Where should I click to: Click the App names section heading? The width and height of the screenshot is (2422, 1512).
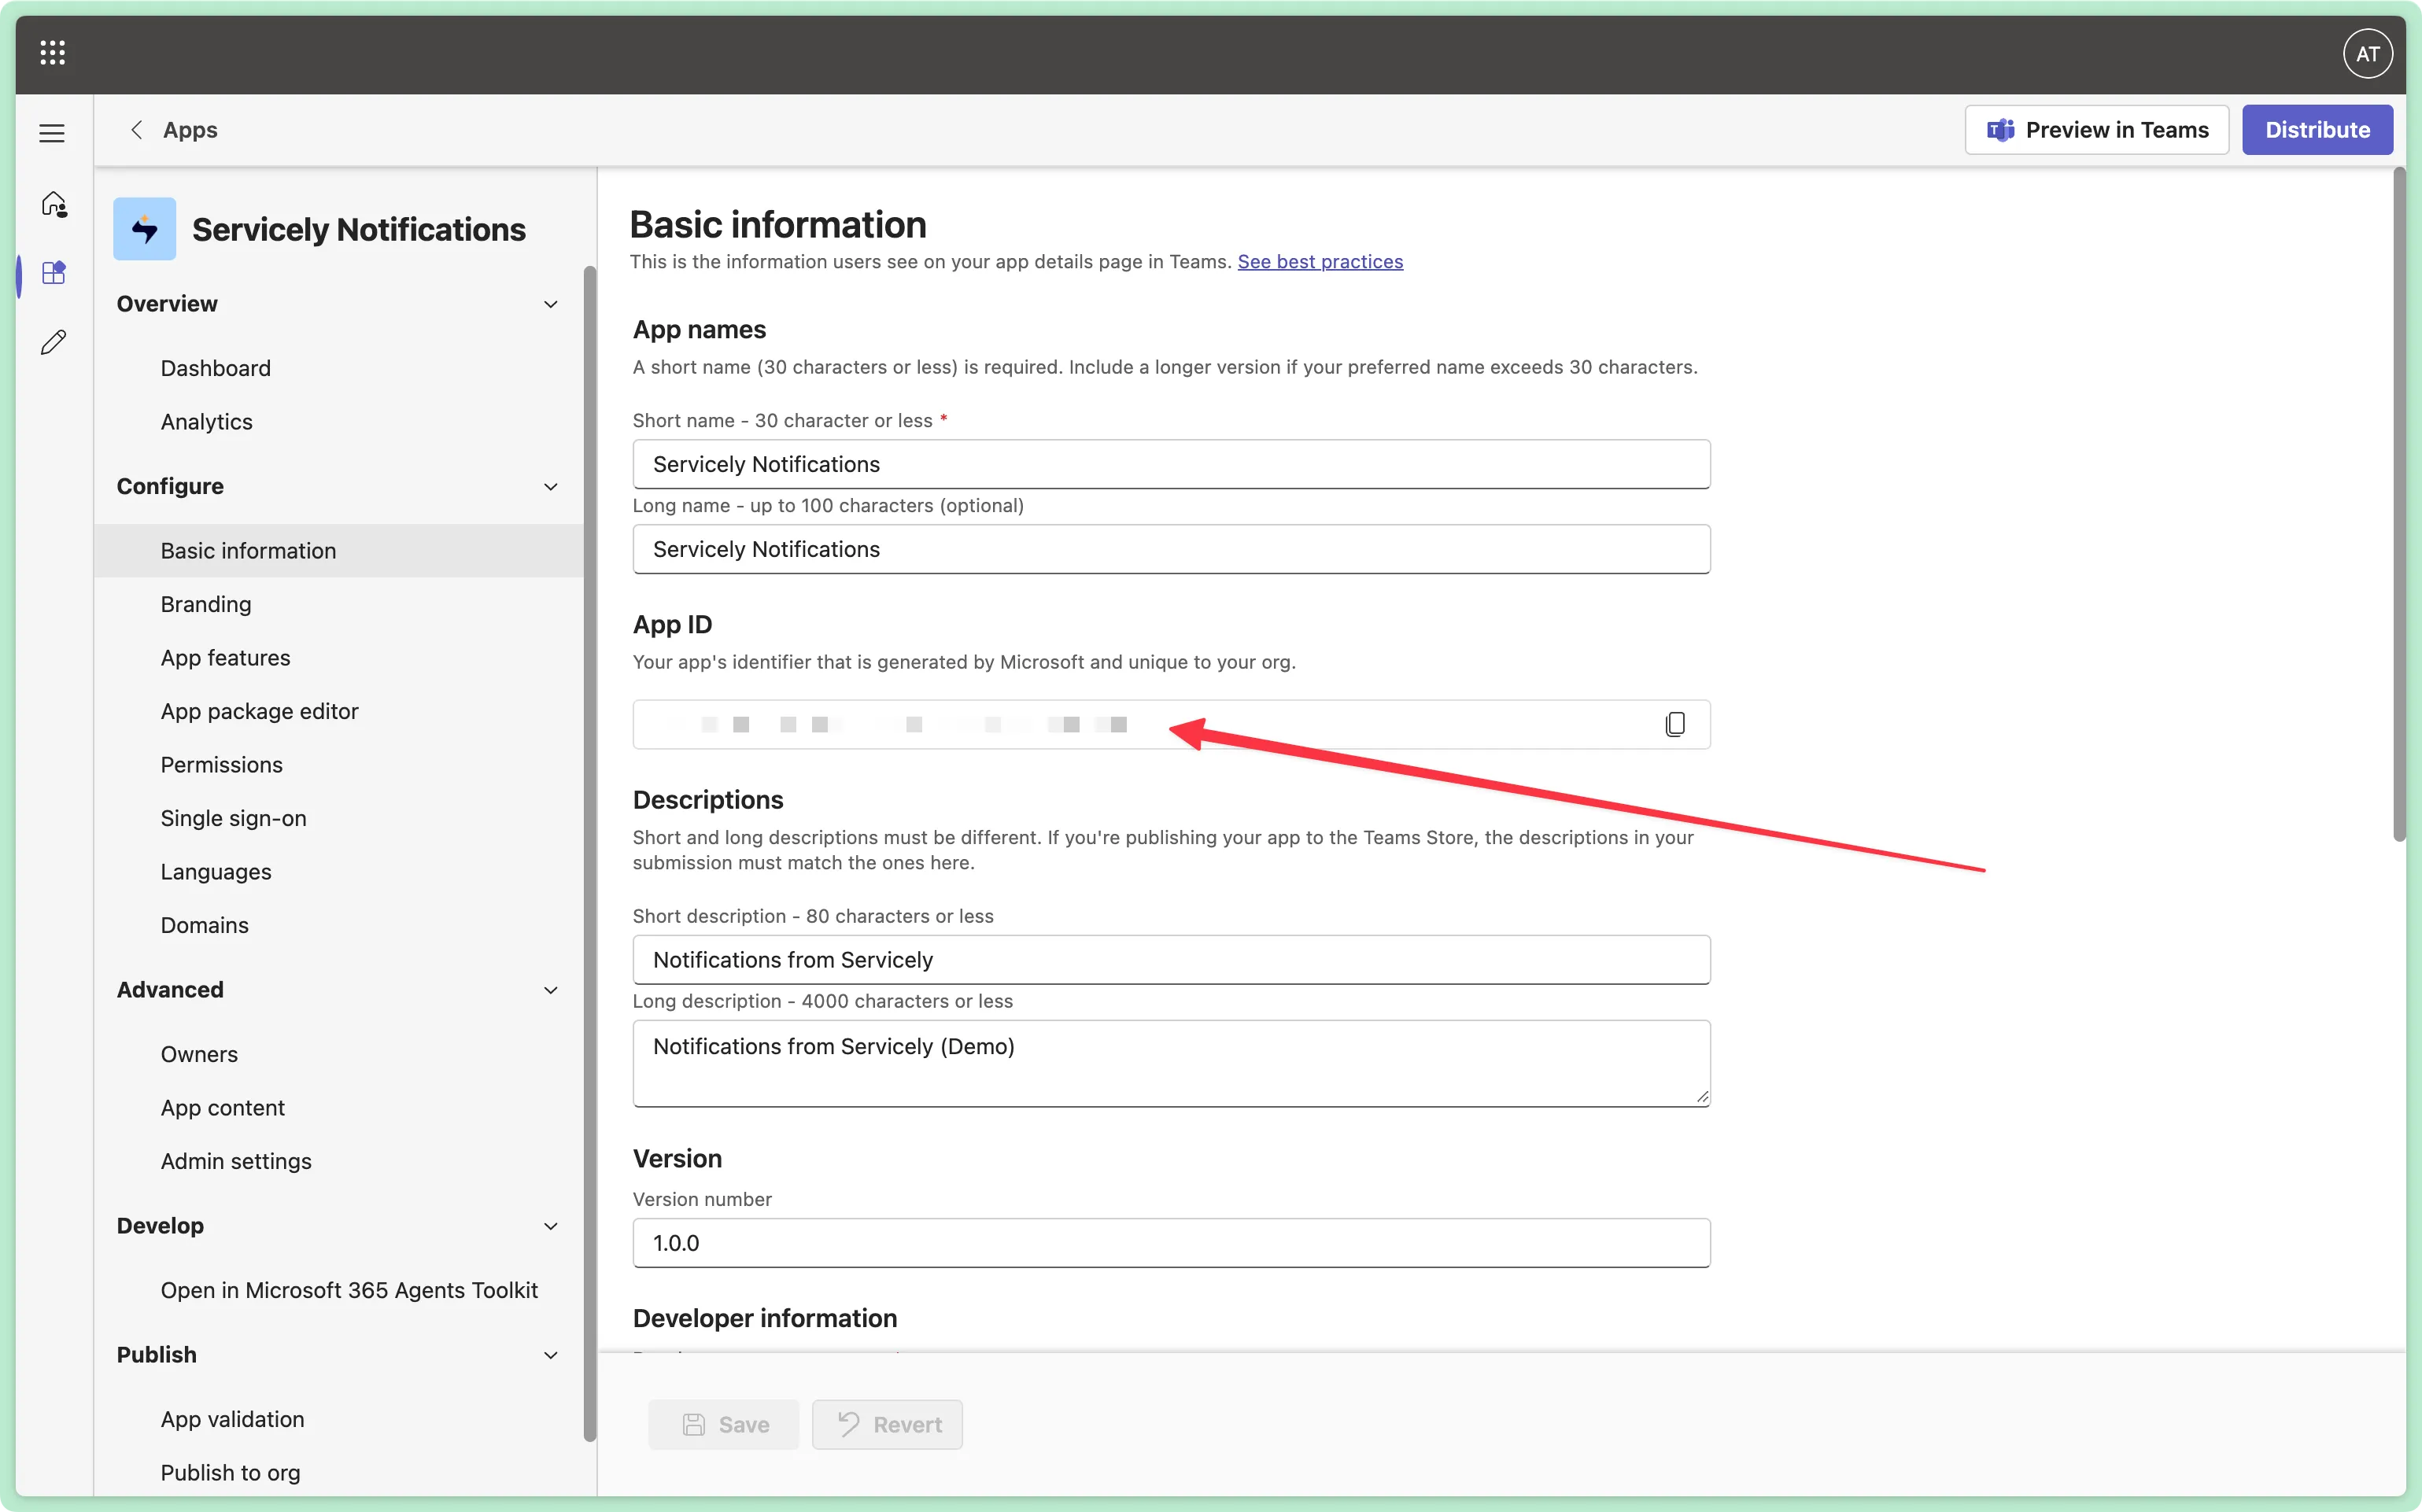coord(700,330)
